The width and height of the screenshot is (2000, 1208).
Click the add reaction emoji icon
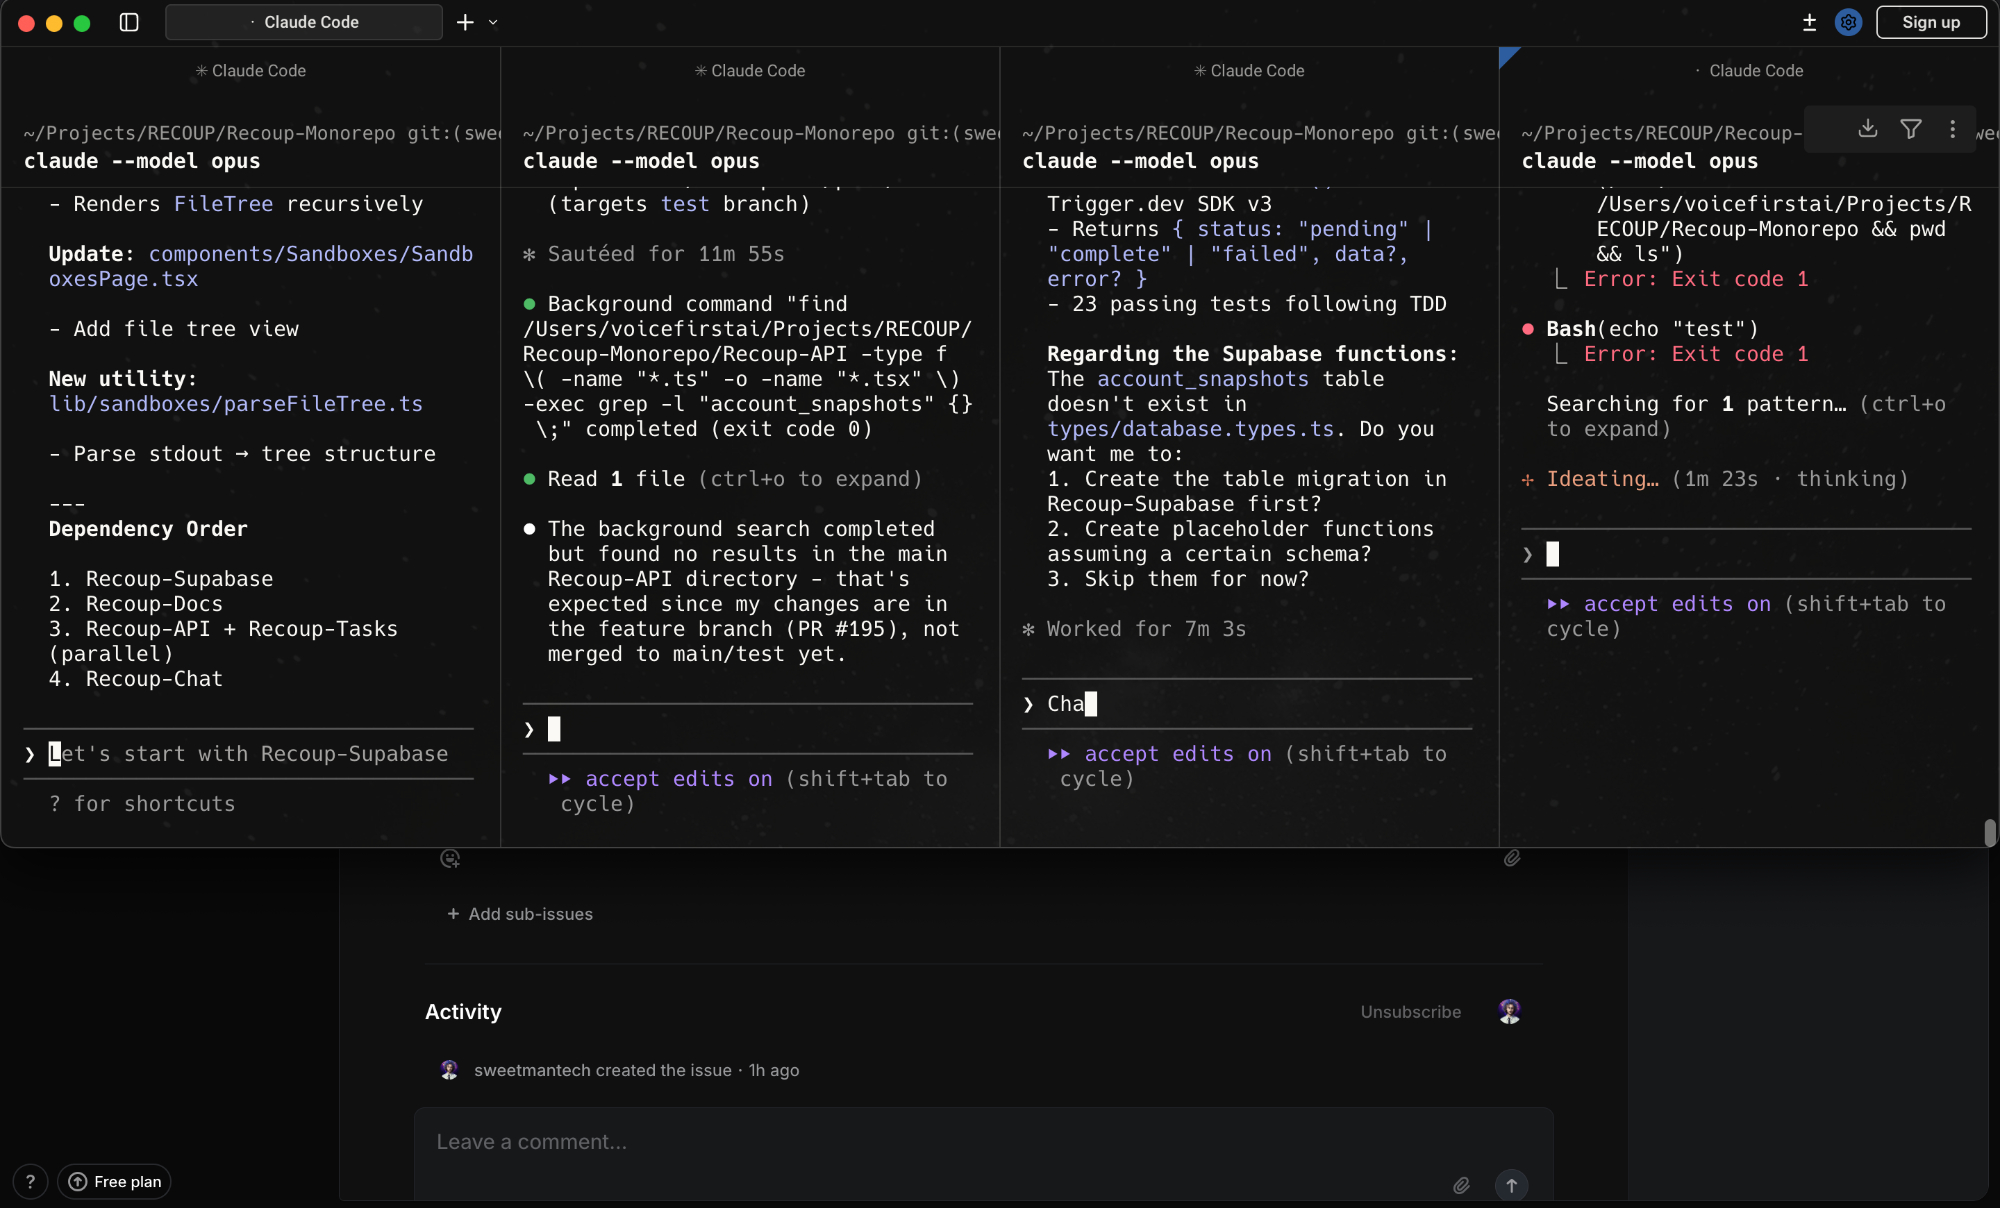tap(450, 858)
